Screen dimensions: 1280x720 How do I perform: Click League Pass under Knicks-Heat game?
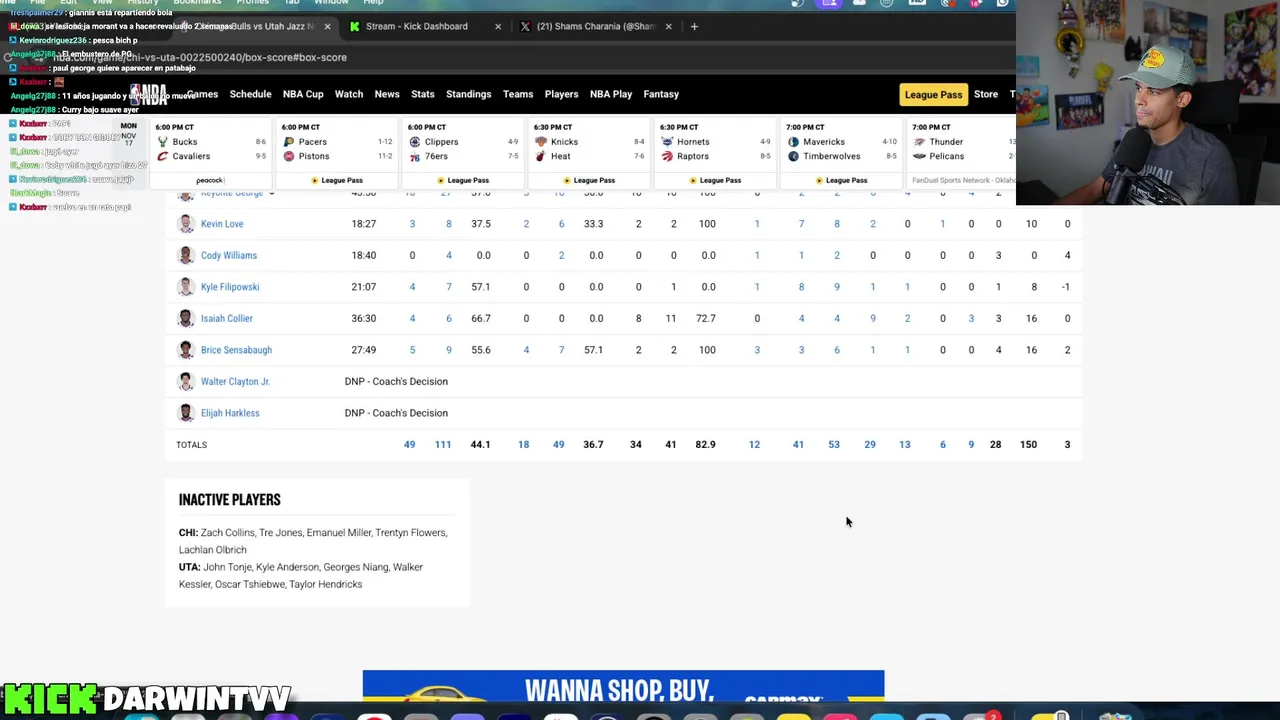(x=588, y=180)
